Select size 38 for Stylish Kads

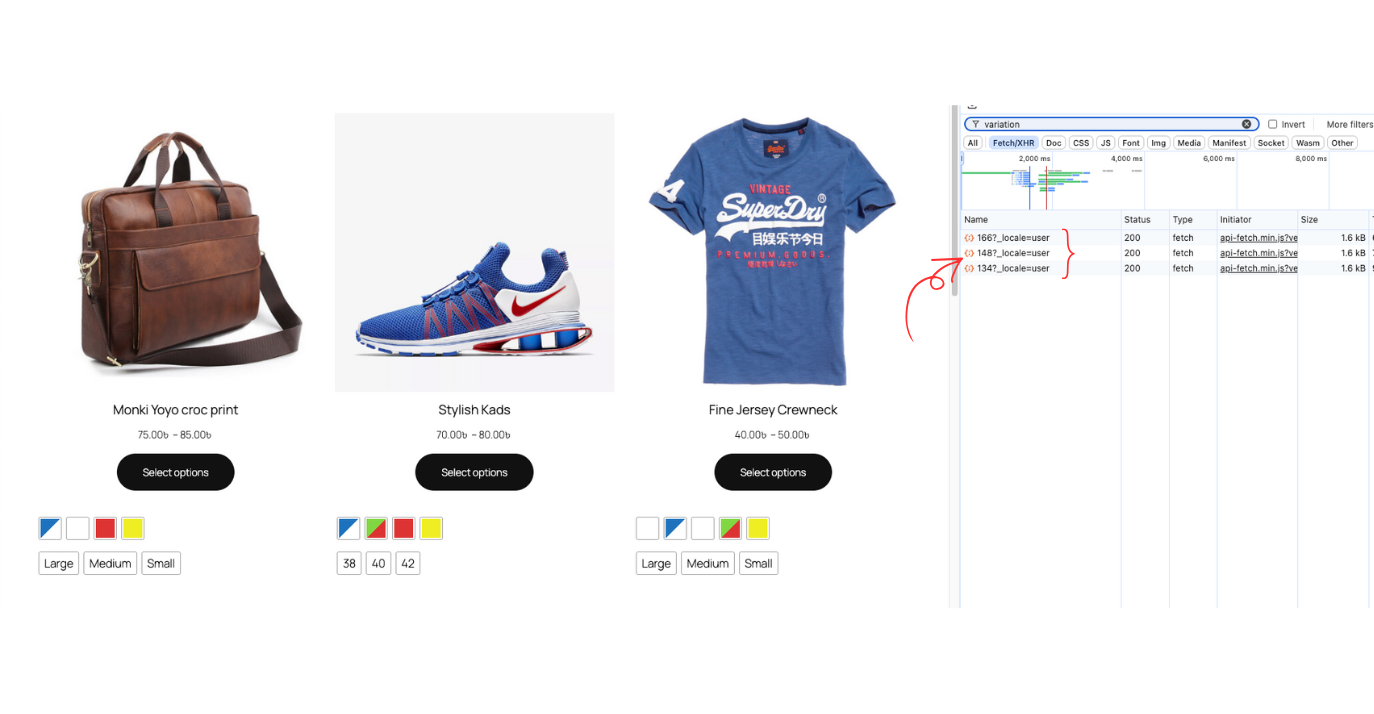[x=348, y=563]
